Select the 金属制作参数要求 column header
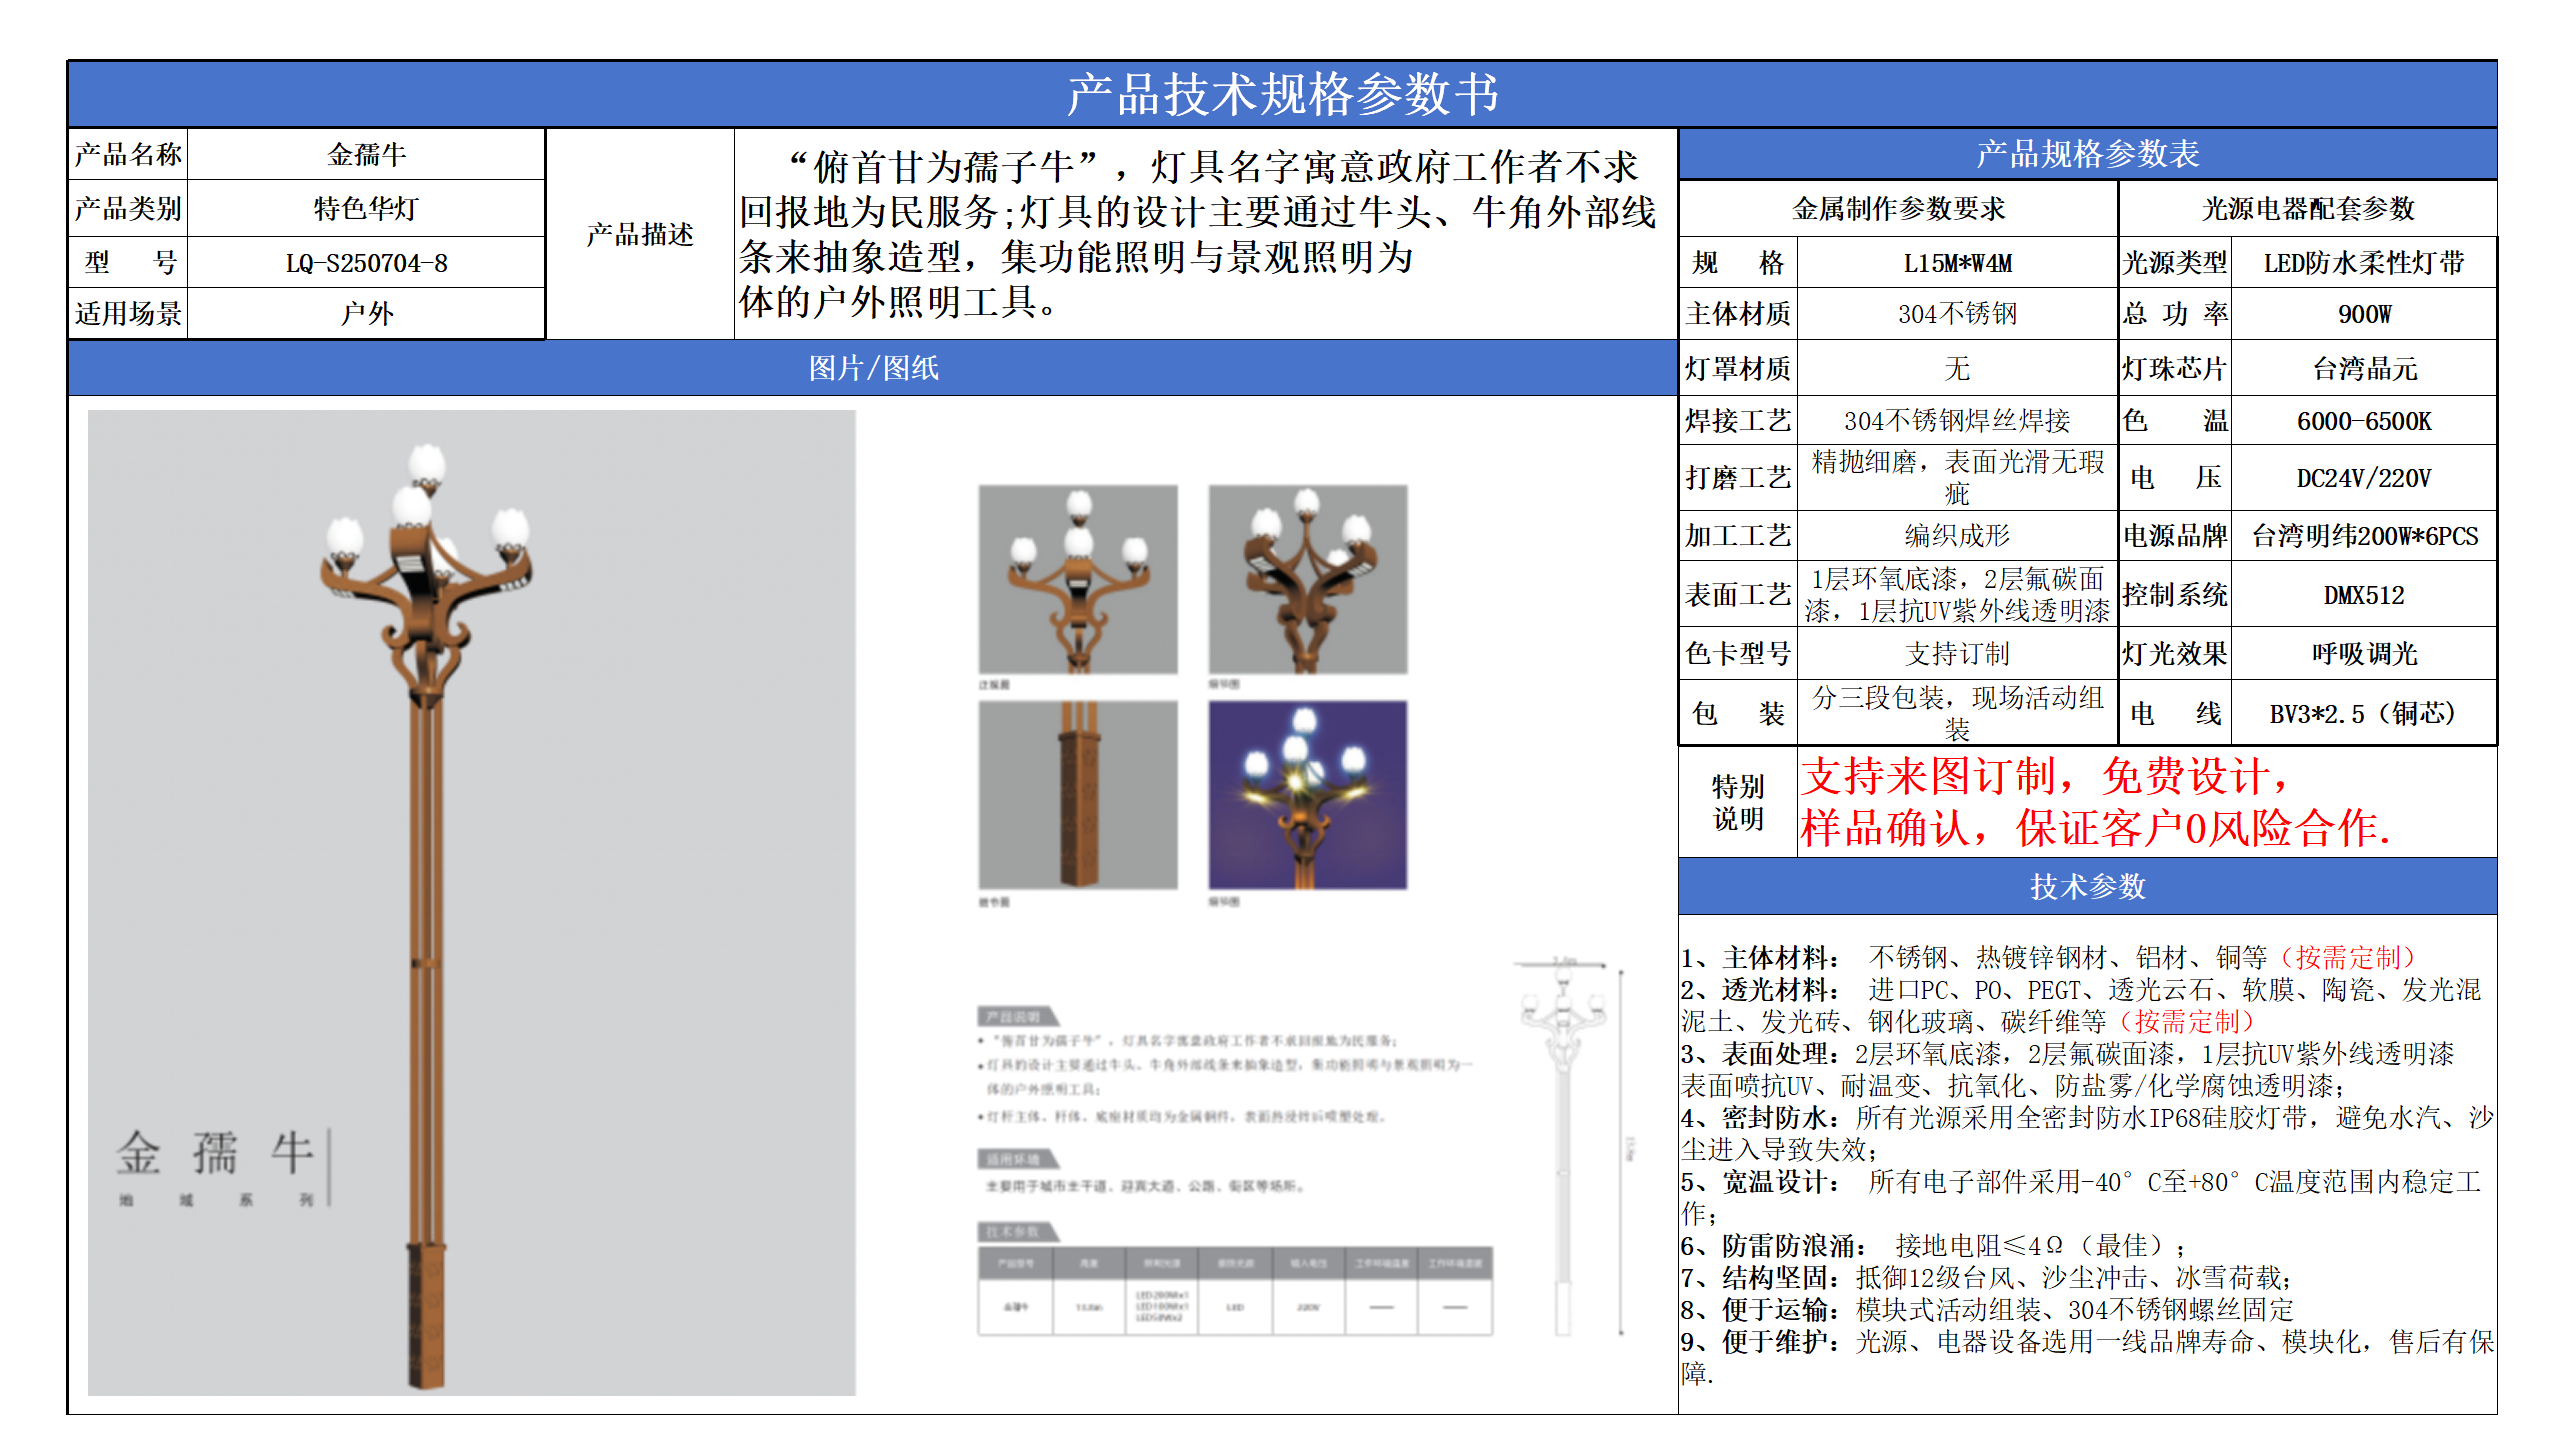Viewport: 2560px width, 1440px height. point(1900,207)
